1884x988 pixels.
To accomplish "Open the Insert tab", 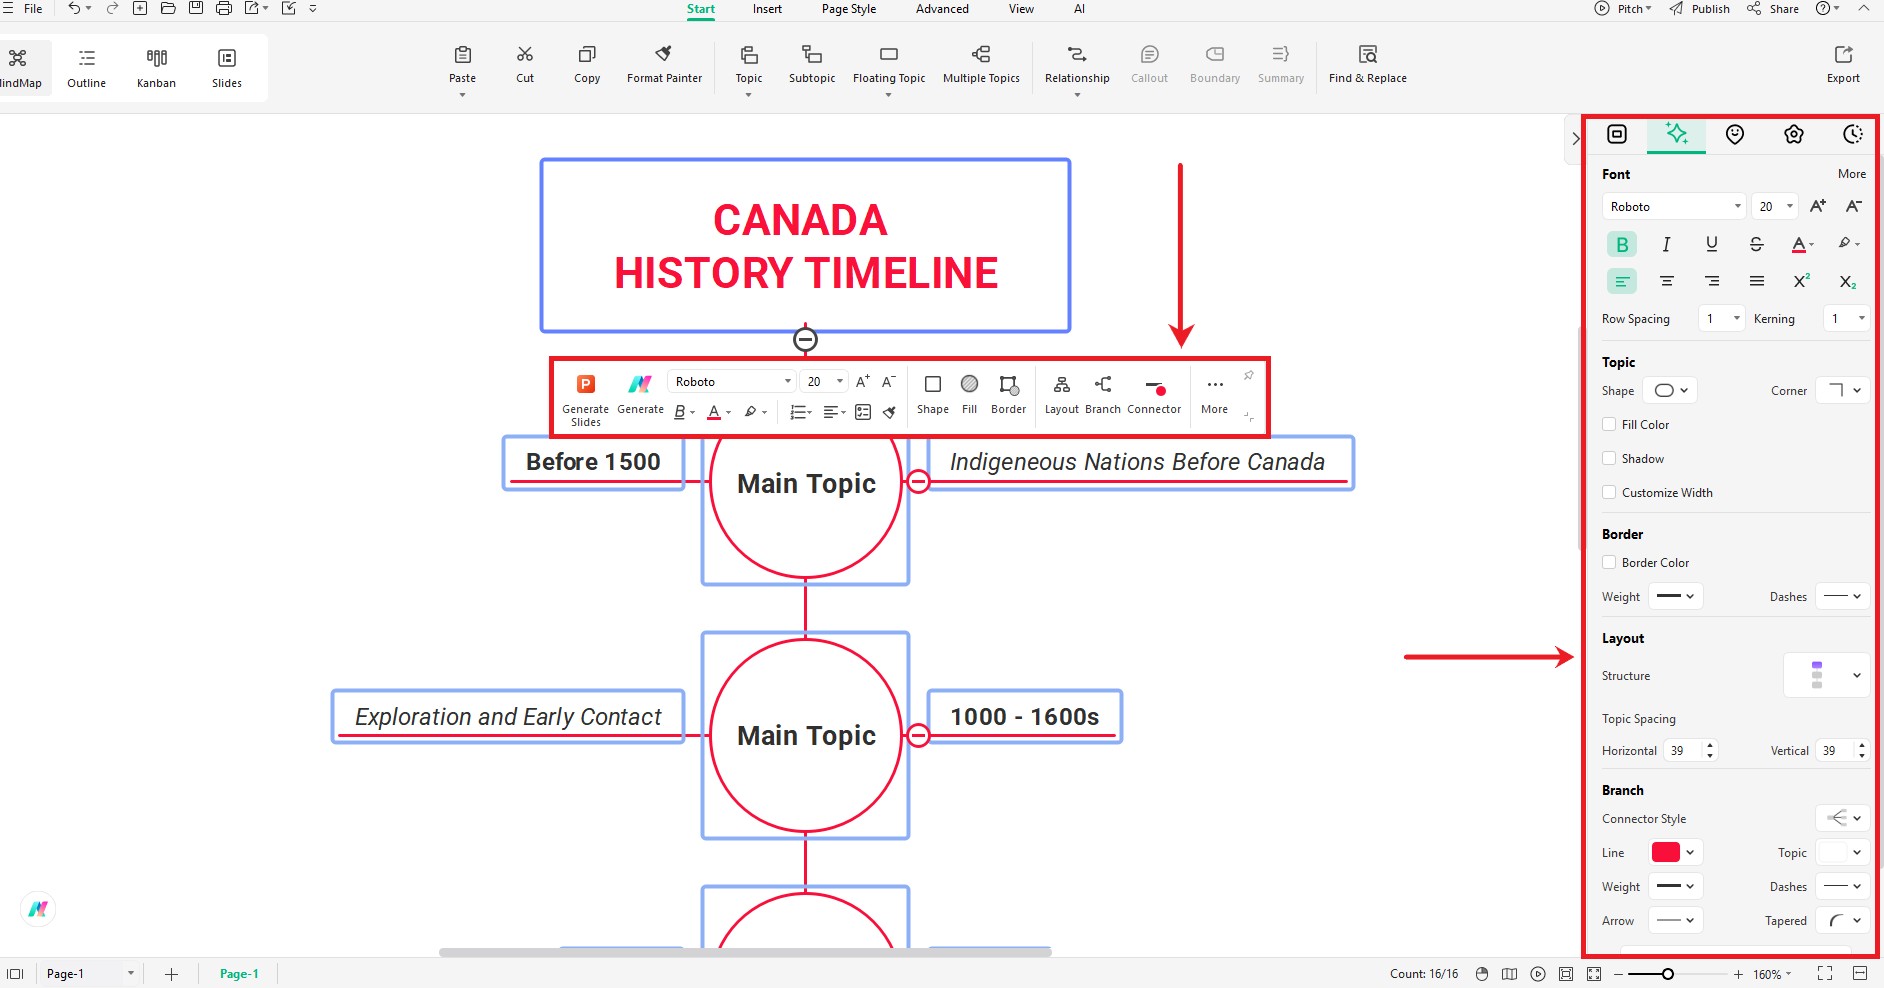I will point(767,9).
